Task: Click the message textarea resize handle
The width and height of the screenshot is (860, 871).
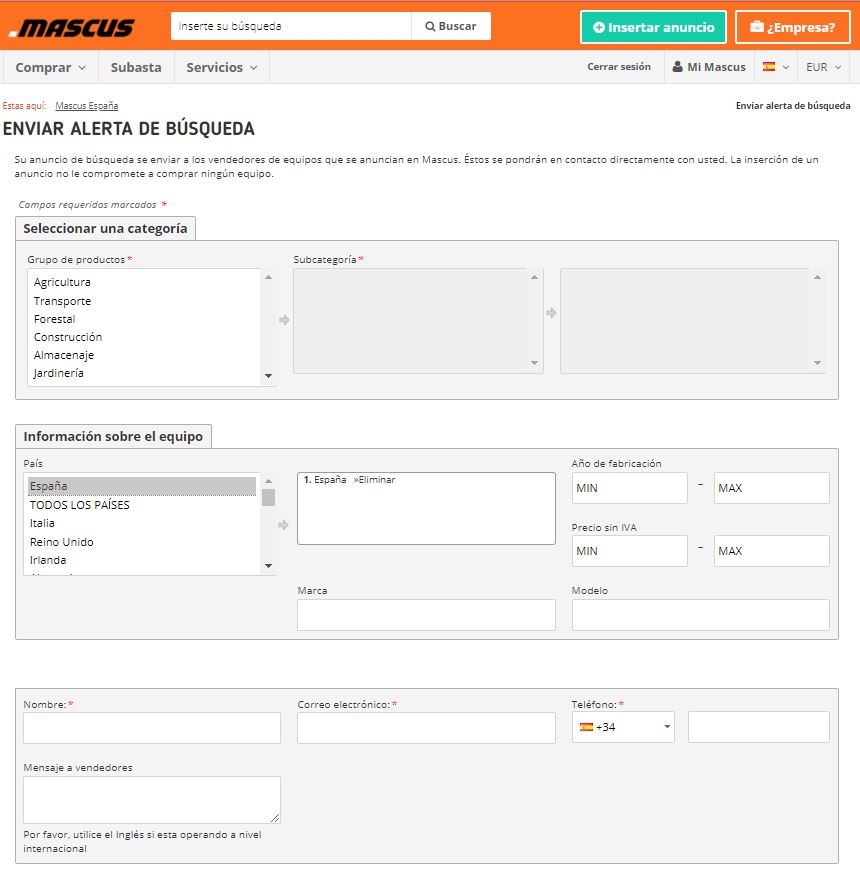Action: pos(275,818)
